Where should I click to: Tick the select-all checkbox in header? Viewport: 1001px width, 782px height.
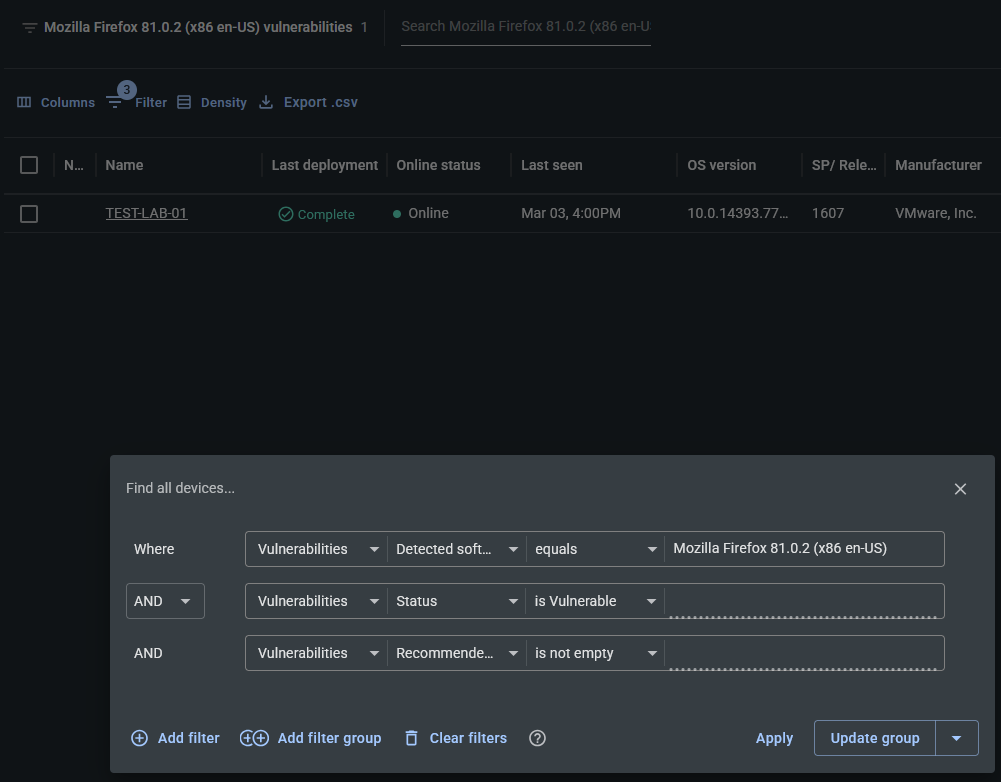pos(29,165)
